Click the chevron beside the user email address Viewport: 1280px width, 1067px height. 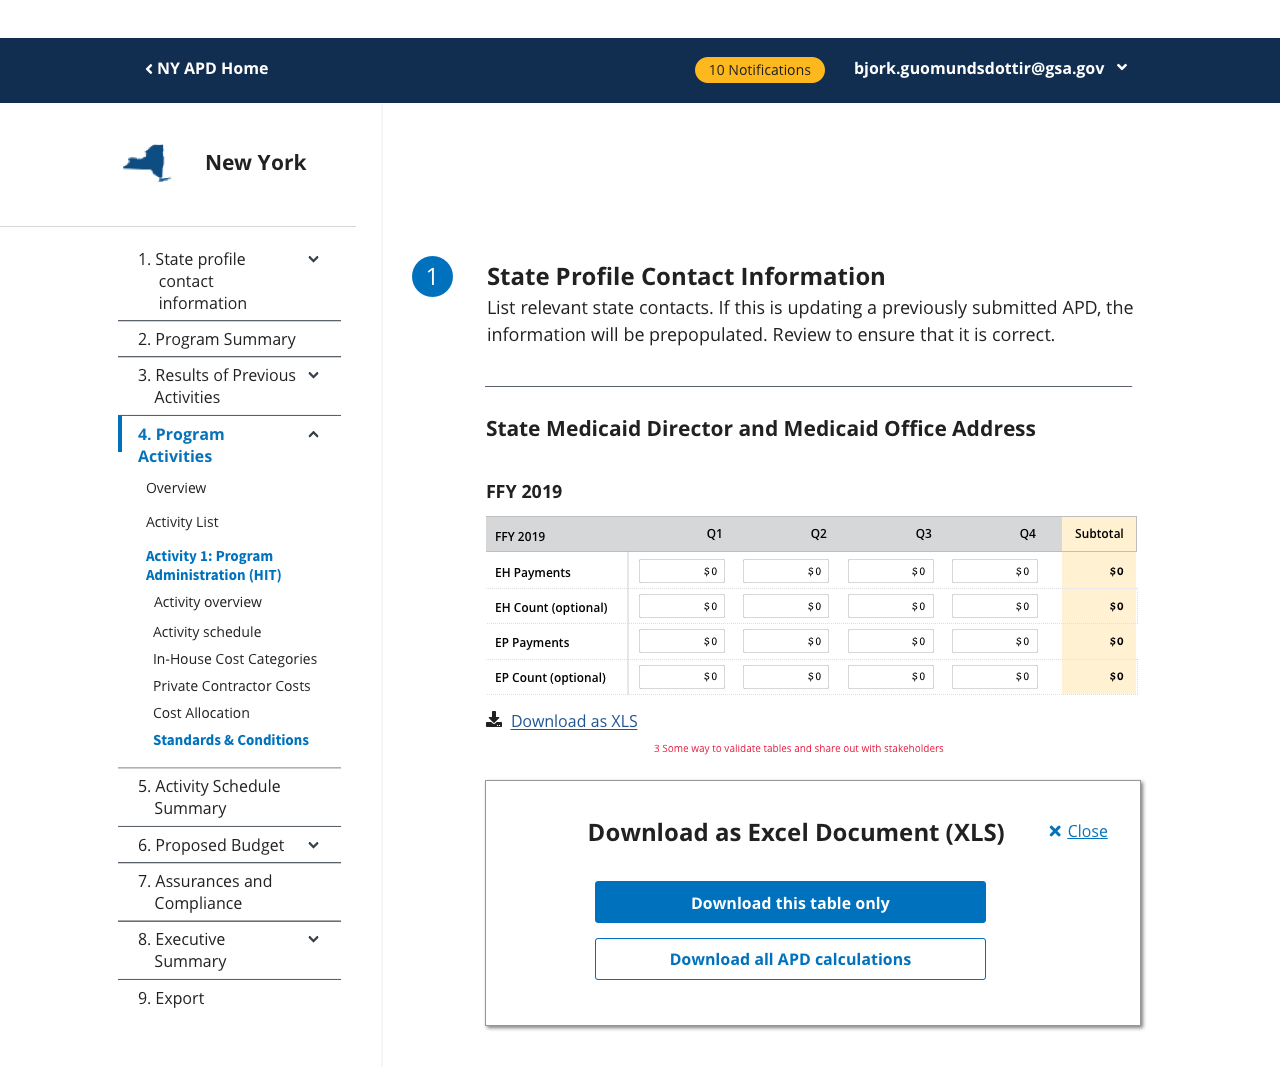1121,67
